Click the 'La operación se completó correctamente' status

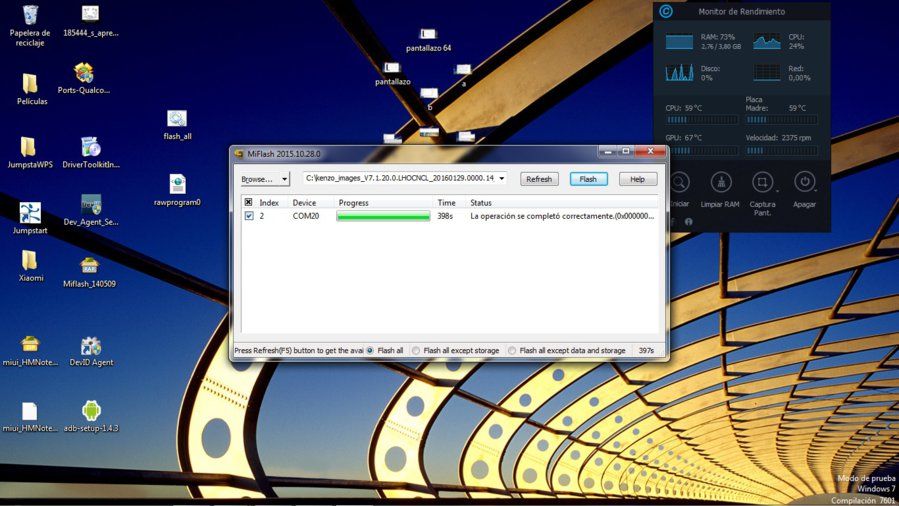[561, 216]
